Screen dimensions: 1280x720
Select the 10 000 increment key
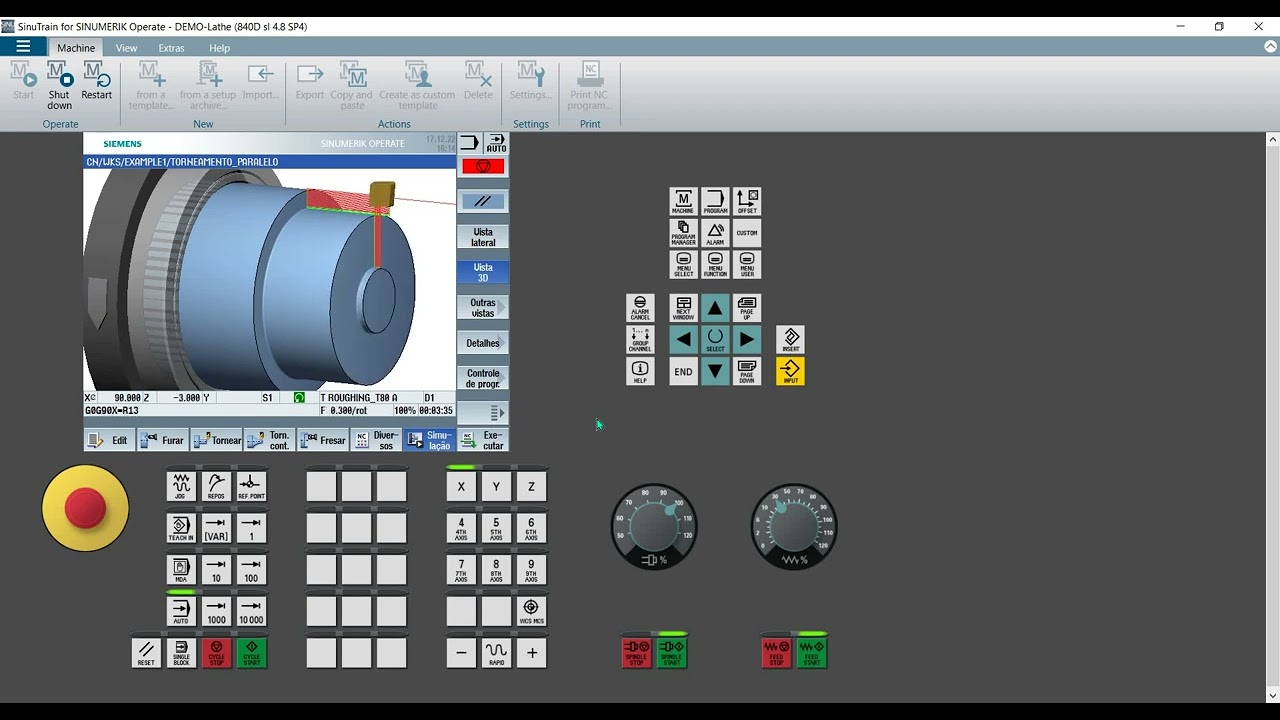251,611
